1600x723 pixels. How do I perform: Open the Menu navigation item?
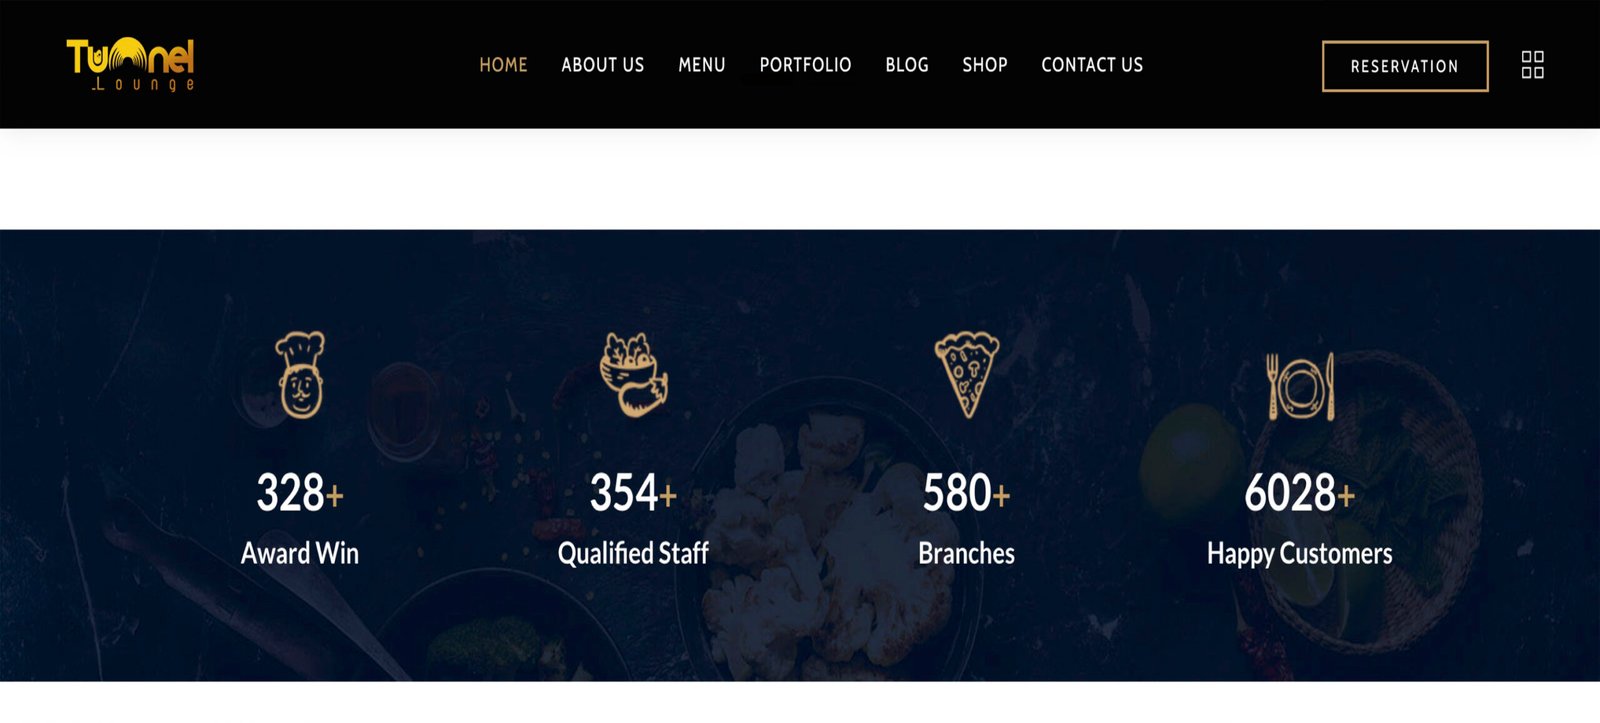click(702, 65)
